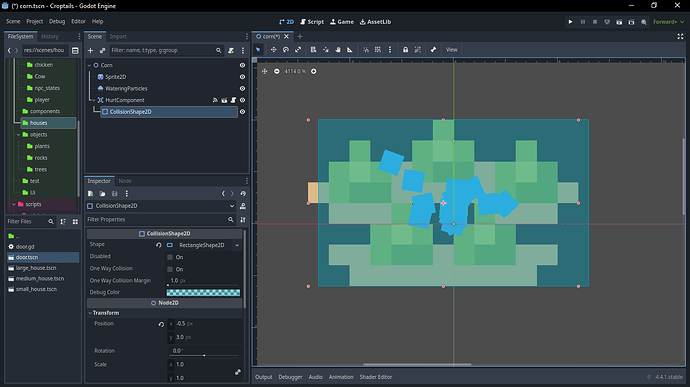Viewport: 690px width, 387px height.
Task: Switch to the Node tab
Action: tap(125, 181)
